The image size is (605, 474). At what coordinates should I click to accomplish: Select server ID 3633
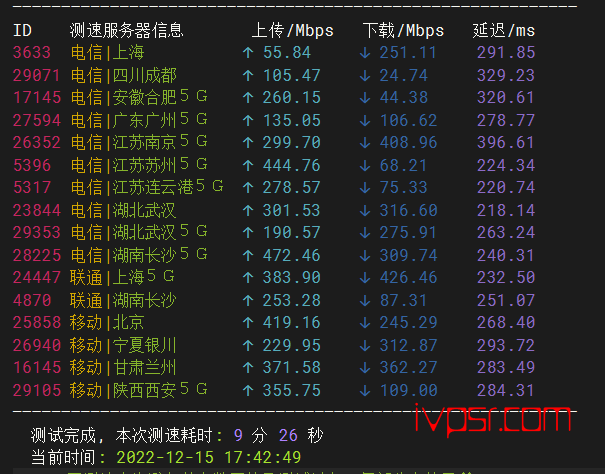32,52
